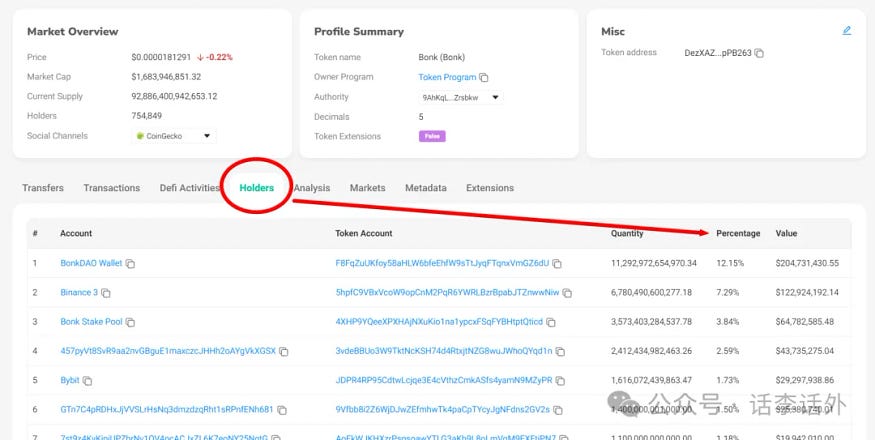Open the Token Program link
Image resolution: width=875 pixels, height=440 pixels.
pyautogui.click(x=446, y=77)
